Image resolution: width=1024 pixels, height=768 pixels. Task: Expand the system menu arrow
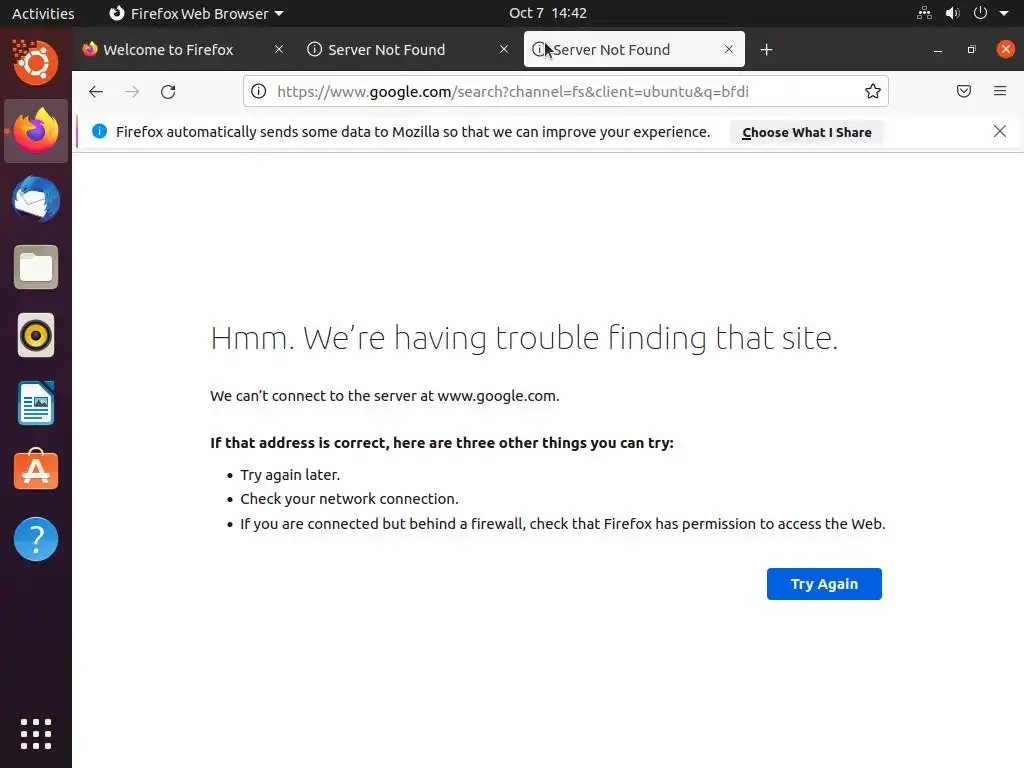click(x=1004, y=14)
